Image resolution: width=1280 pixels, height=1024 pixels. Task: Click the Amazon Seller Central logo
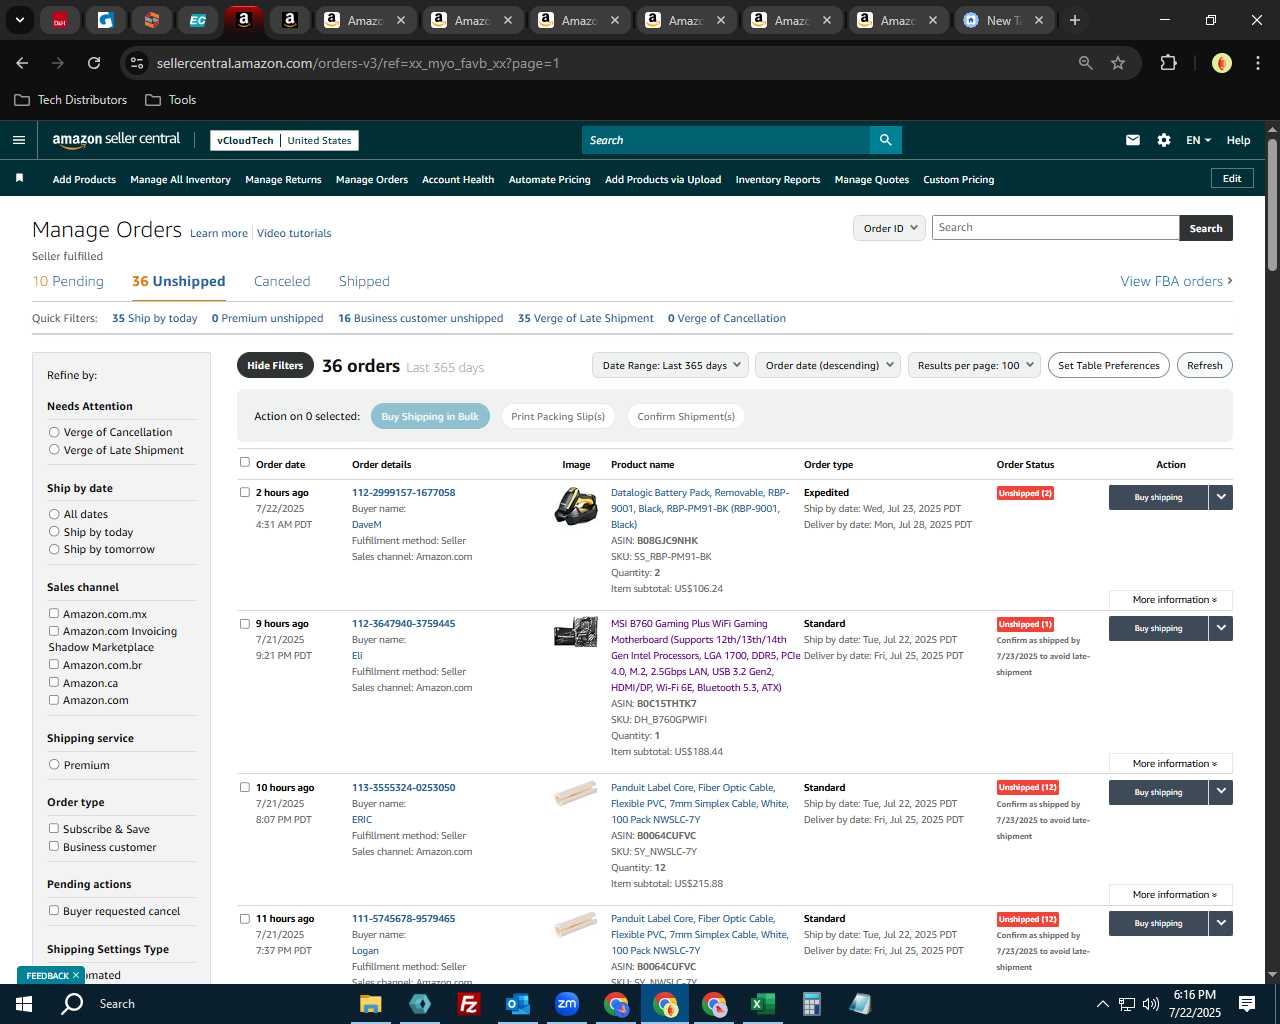tap(116, 140)
